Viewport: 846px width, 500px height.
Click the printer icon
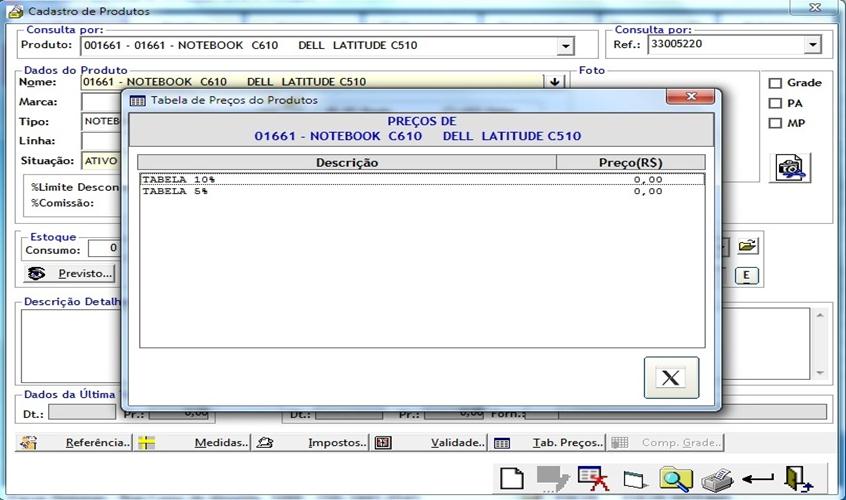[x=717, y=480]
